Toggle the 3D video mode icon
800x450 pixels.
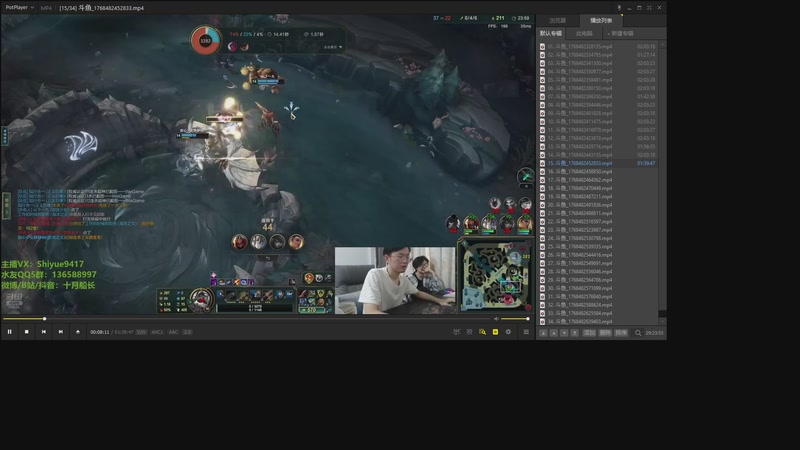click(x=469, y=332)
